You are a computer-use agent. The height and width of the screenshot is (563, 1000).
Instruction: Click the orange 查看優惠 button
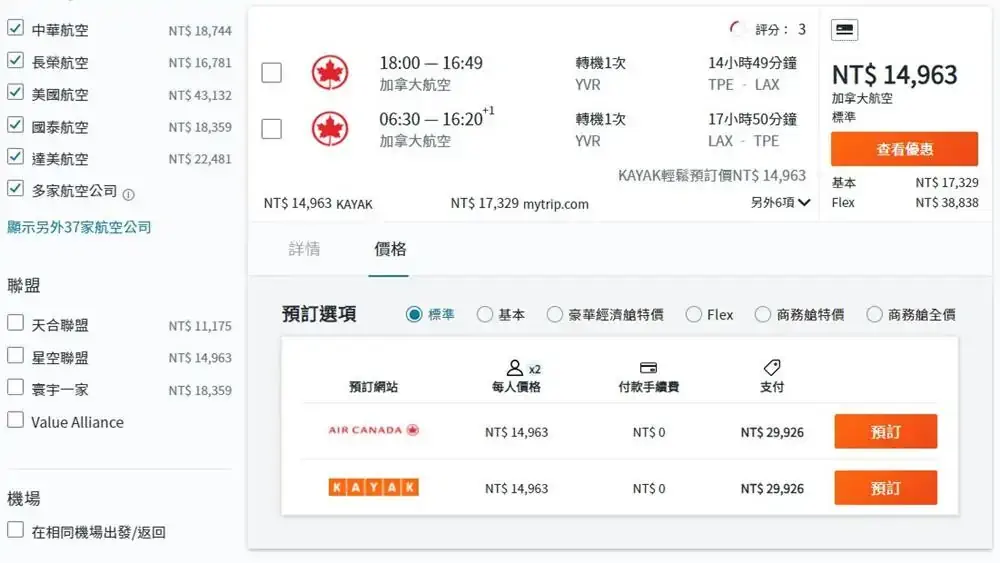904,149
